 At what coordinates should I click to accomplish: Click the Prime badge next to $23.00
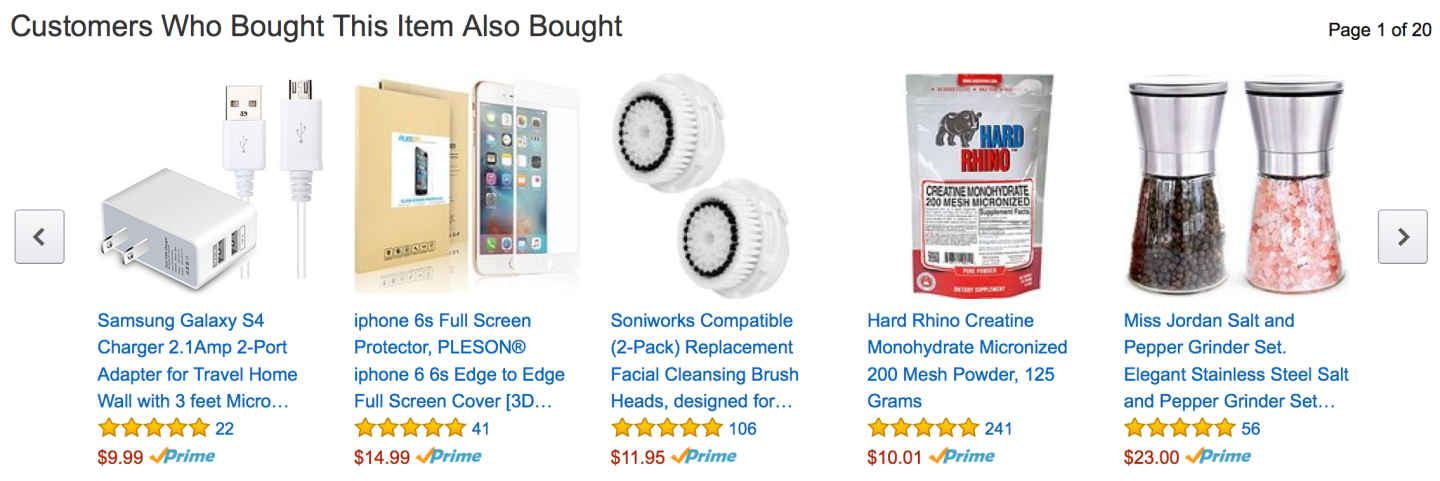pos(1218,457)
